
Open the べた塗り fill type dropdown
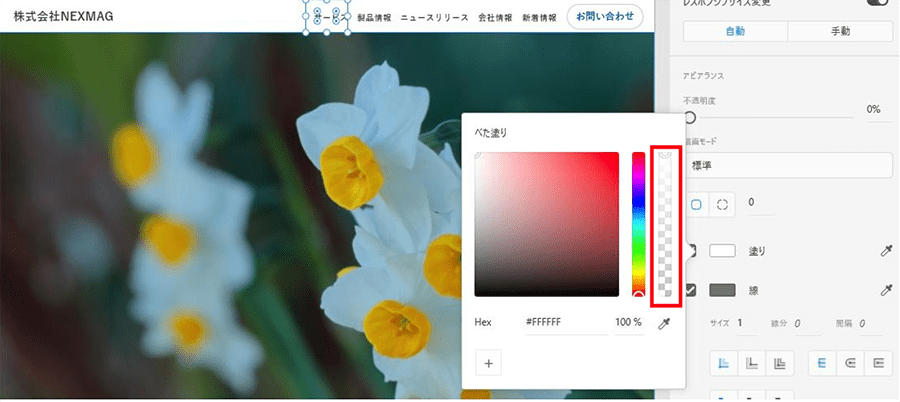click(x=490, y=133)
